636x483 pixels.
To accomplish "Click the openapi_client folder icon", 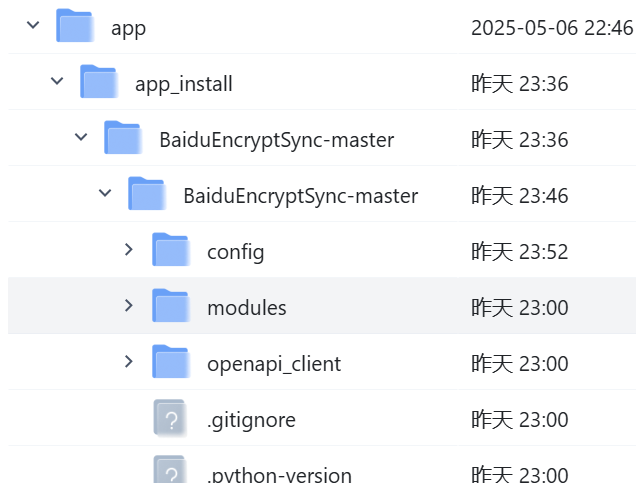I will click(170, 363).
